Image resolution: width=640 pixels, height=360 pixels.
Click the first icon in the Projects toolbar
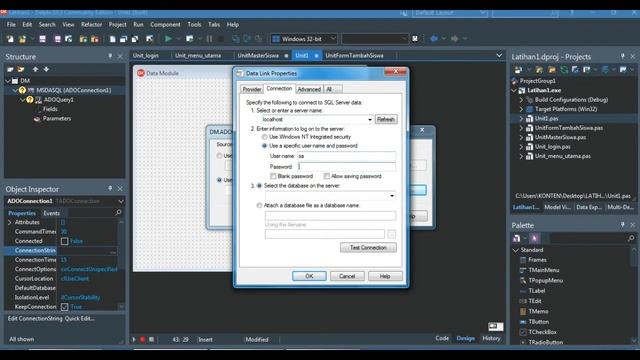pyautogui.click(x=518, y=69)
